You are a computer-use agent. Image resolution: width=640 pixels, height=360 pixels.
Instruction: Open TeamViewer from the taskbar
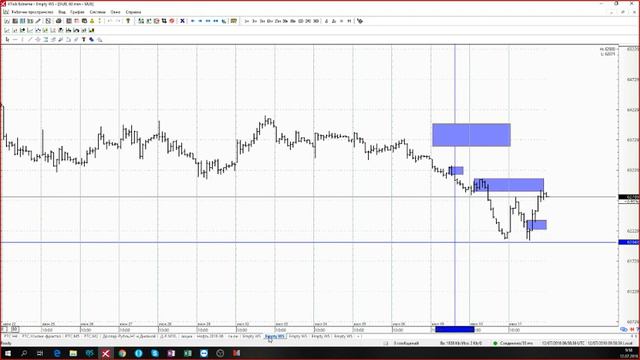click(204, 353)
